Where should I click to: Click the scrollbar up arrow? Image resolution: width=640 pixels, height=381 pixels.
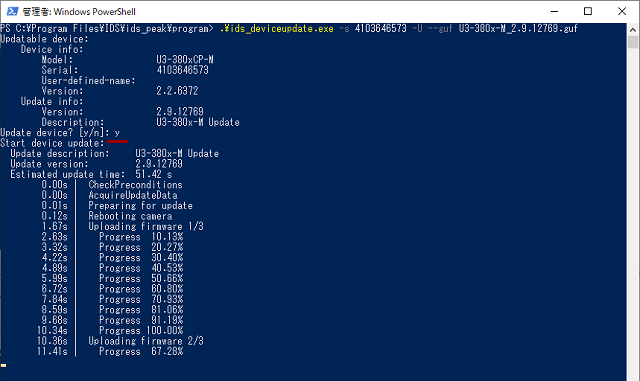(633, 29)
